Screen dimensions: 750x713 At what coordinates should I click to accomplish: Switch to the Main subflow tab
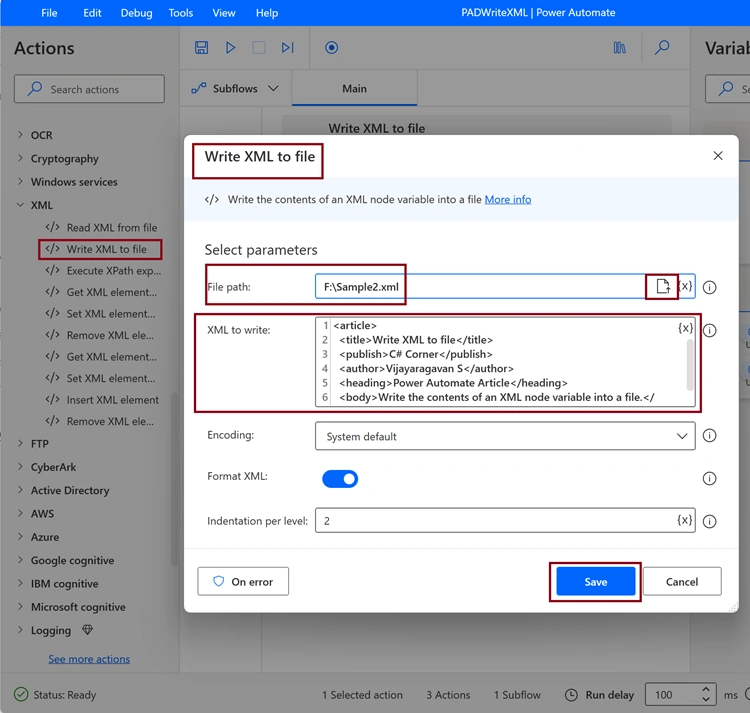pyautogui.click(x=354, y=88)
